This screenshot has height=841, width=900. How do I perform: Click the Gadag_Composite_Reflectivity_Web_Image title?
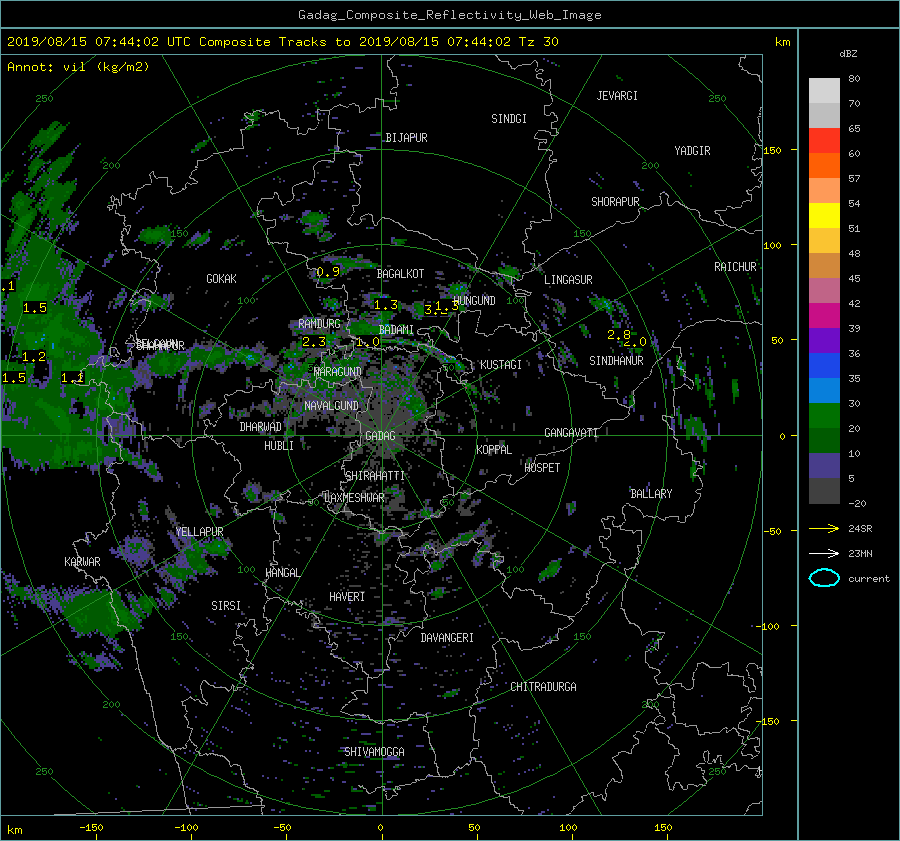click(449, 15)
